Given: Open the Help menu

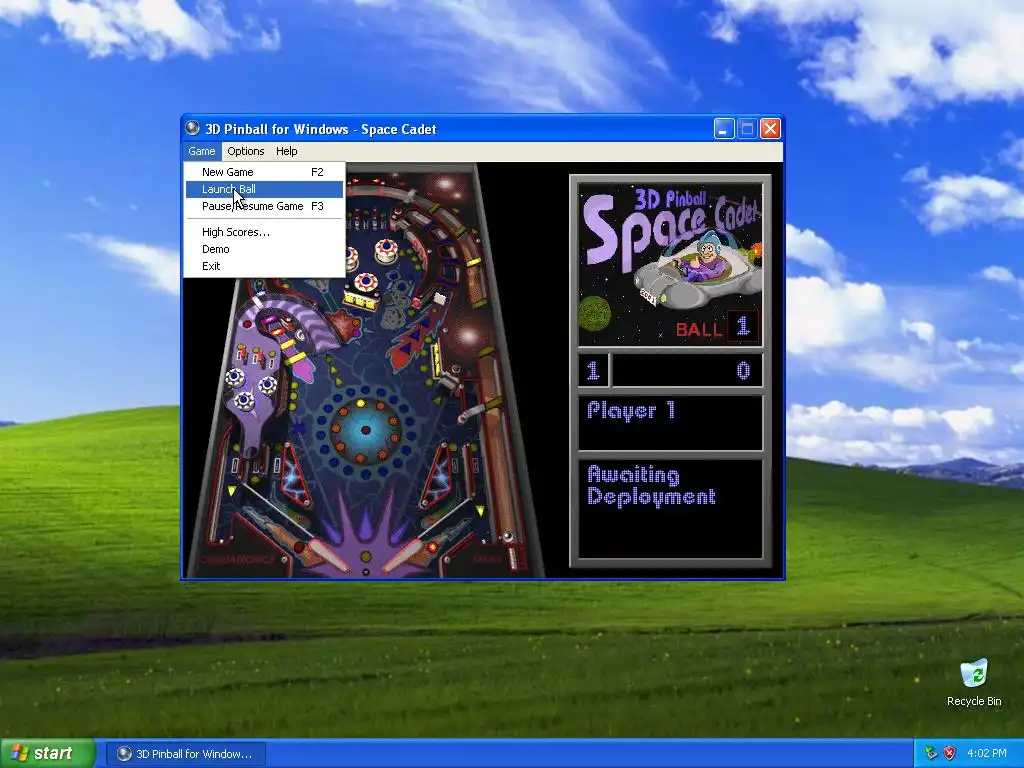Looking at the screenshot, I should coord(287,151).
